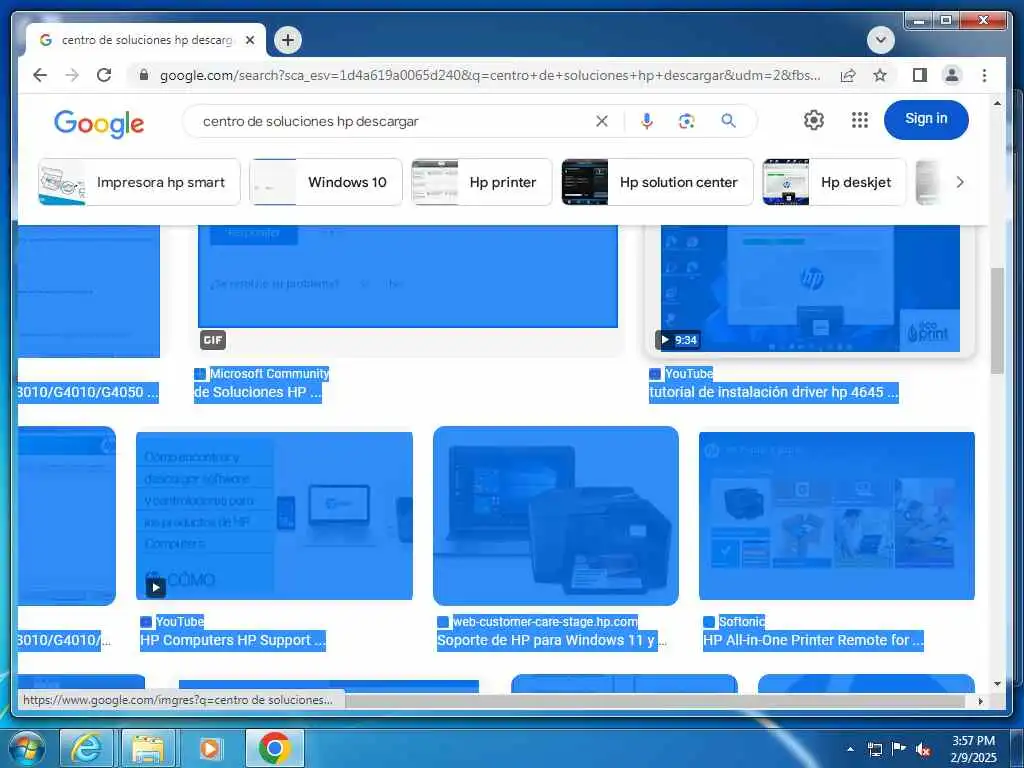The width and height of the screenshot is (1024, 768).
Task: Reload the current page
Action: pyautogui.click(x=104, y=75)
